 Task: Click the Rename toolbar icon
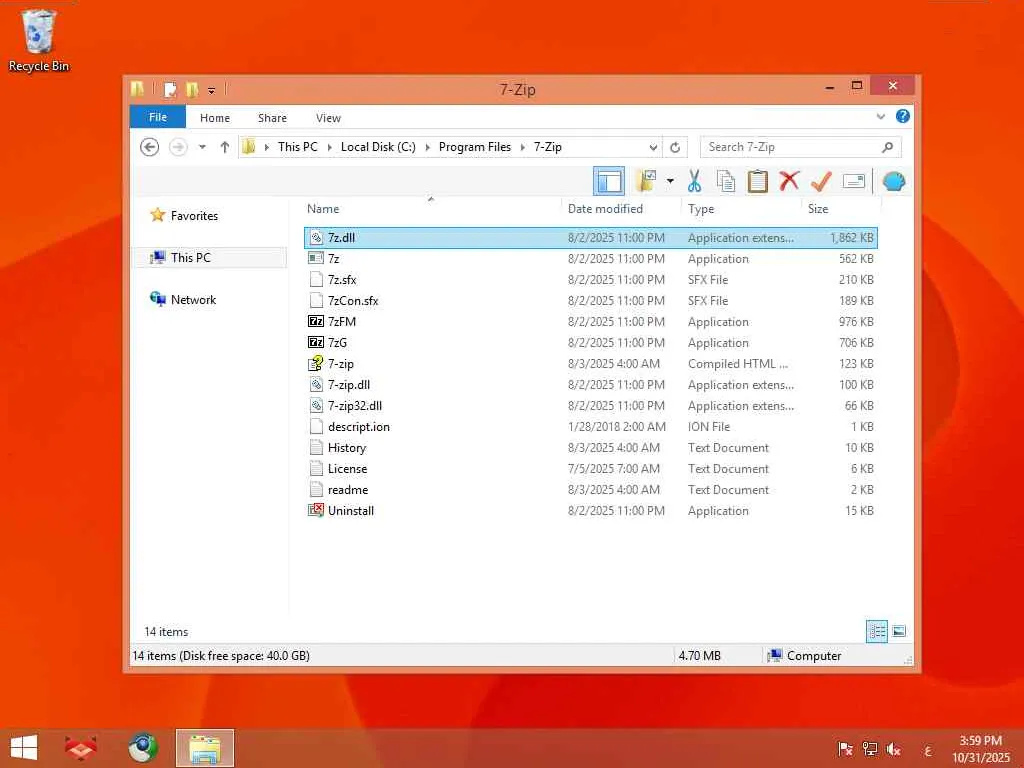[854, 181]
